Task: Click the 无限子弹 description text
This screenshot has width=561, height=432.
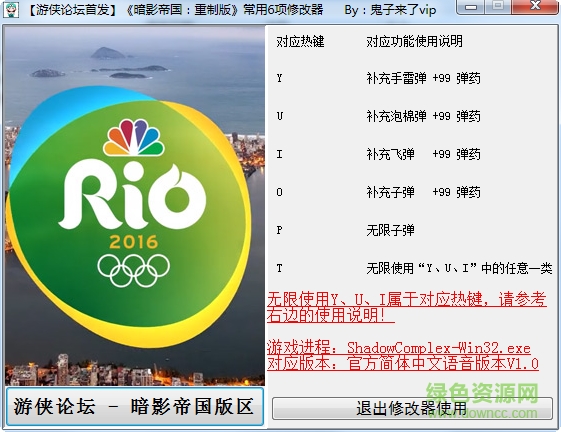Action: 390,230
